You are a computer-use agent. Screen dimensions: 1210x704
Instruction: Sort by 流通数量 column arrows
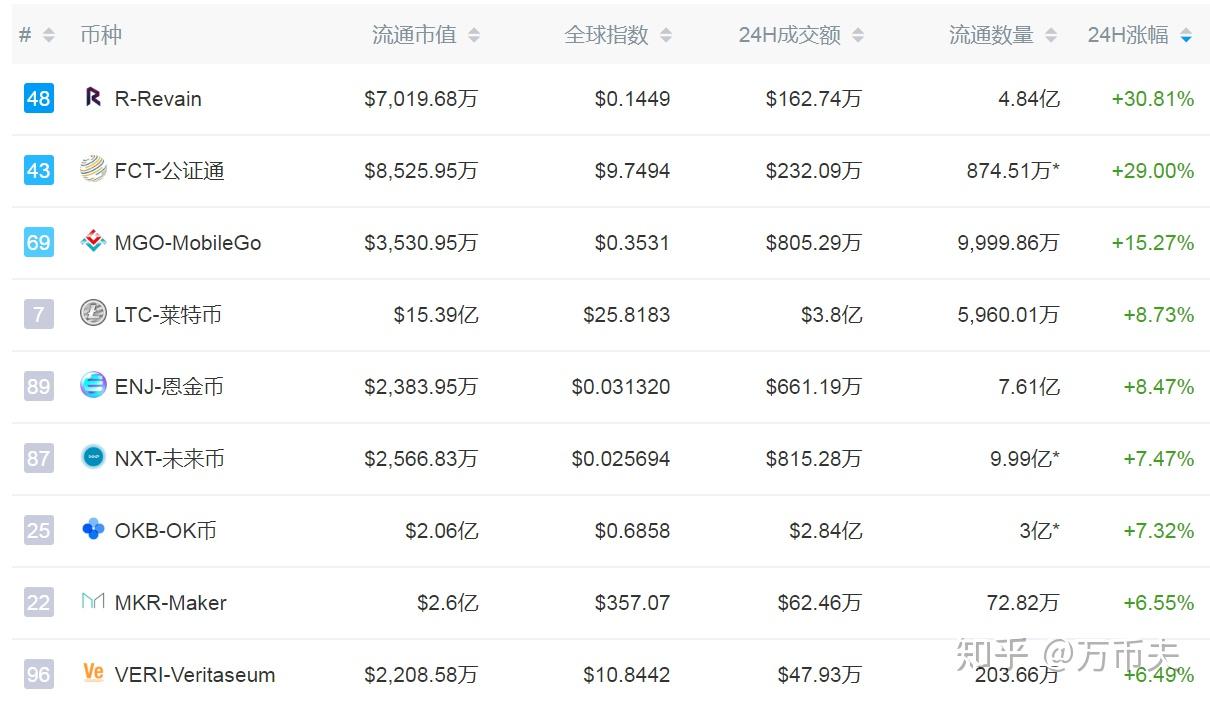click(1051, 35)
